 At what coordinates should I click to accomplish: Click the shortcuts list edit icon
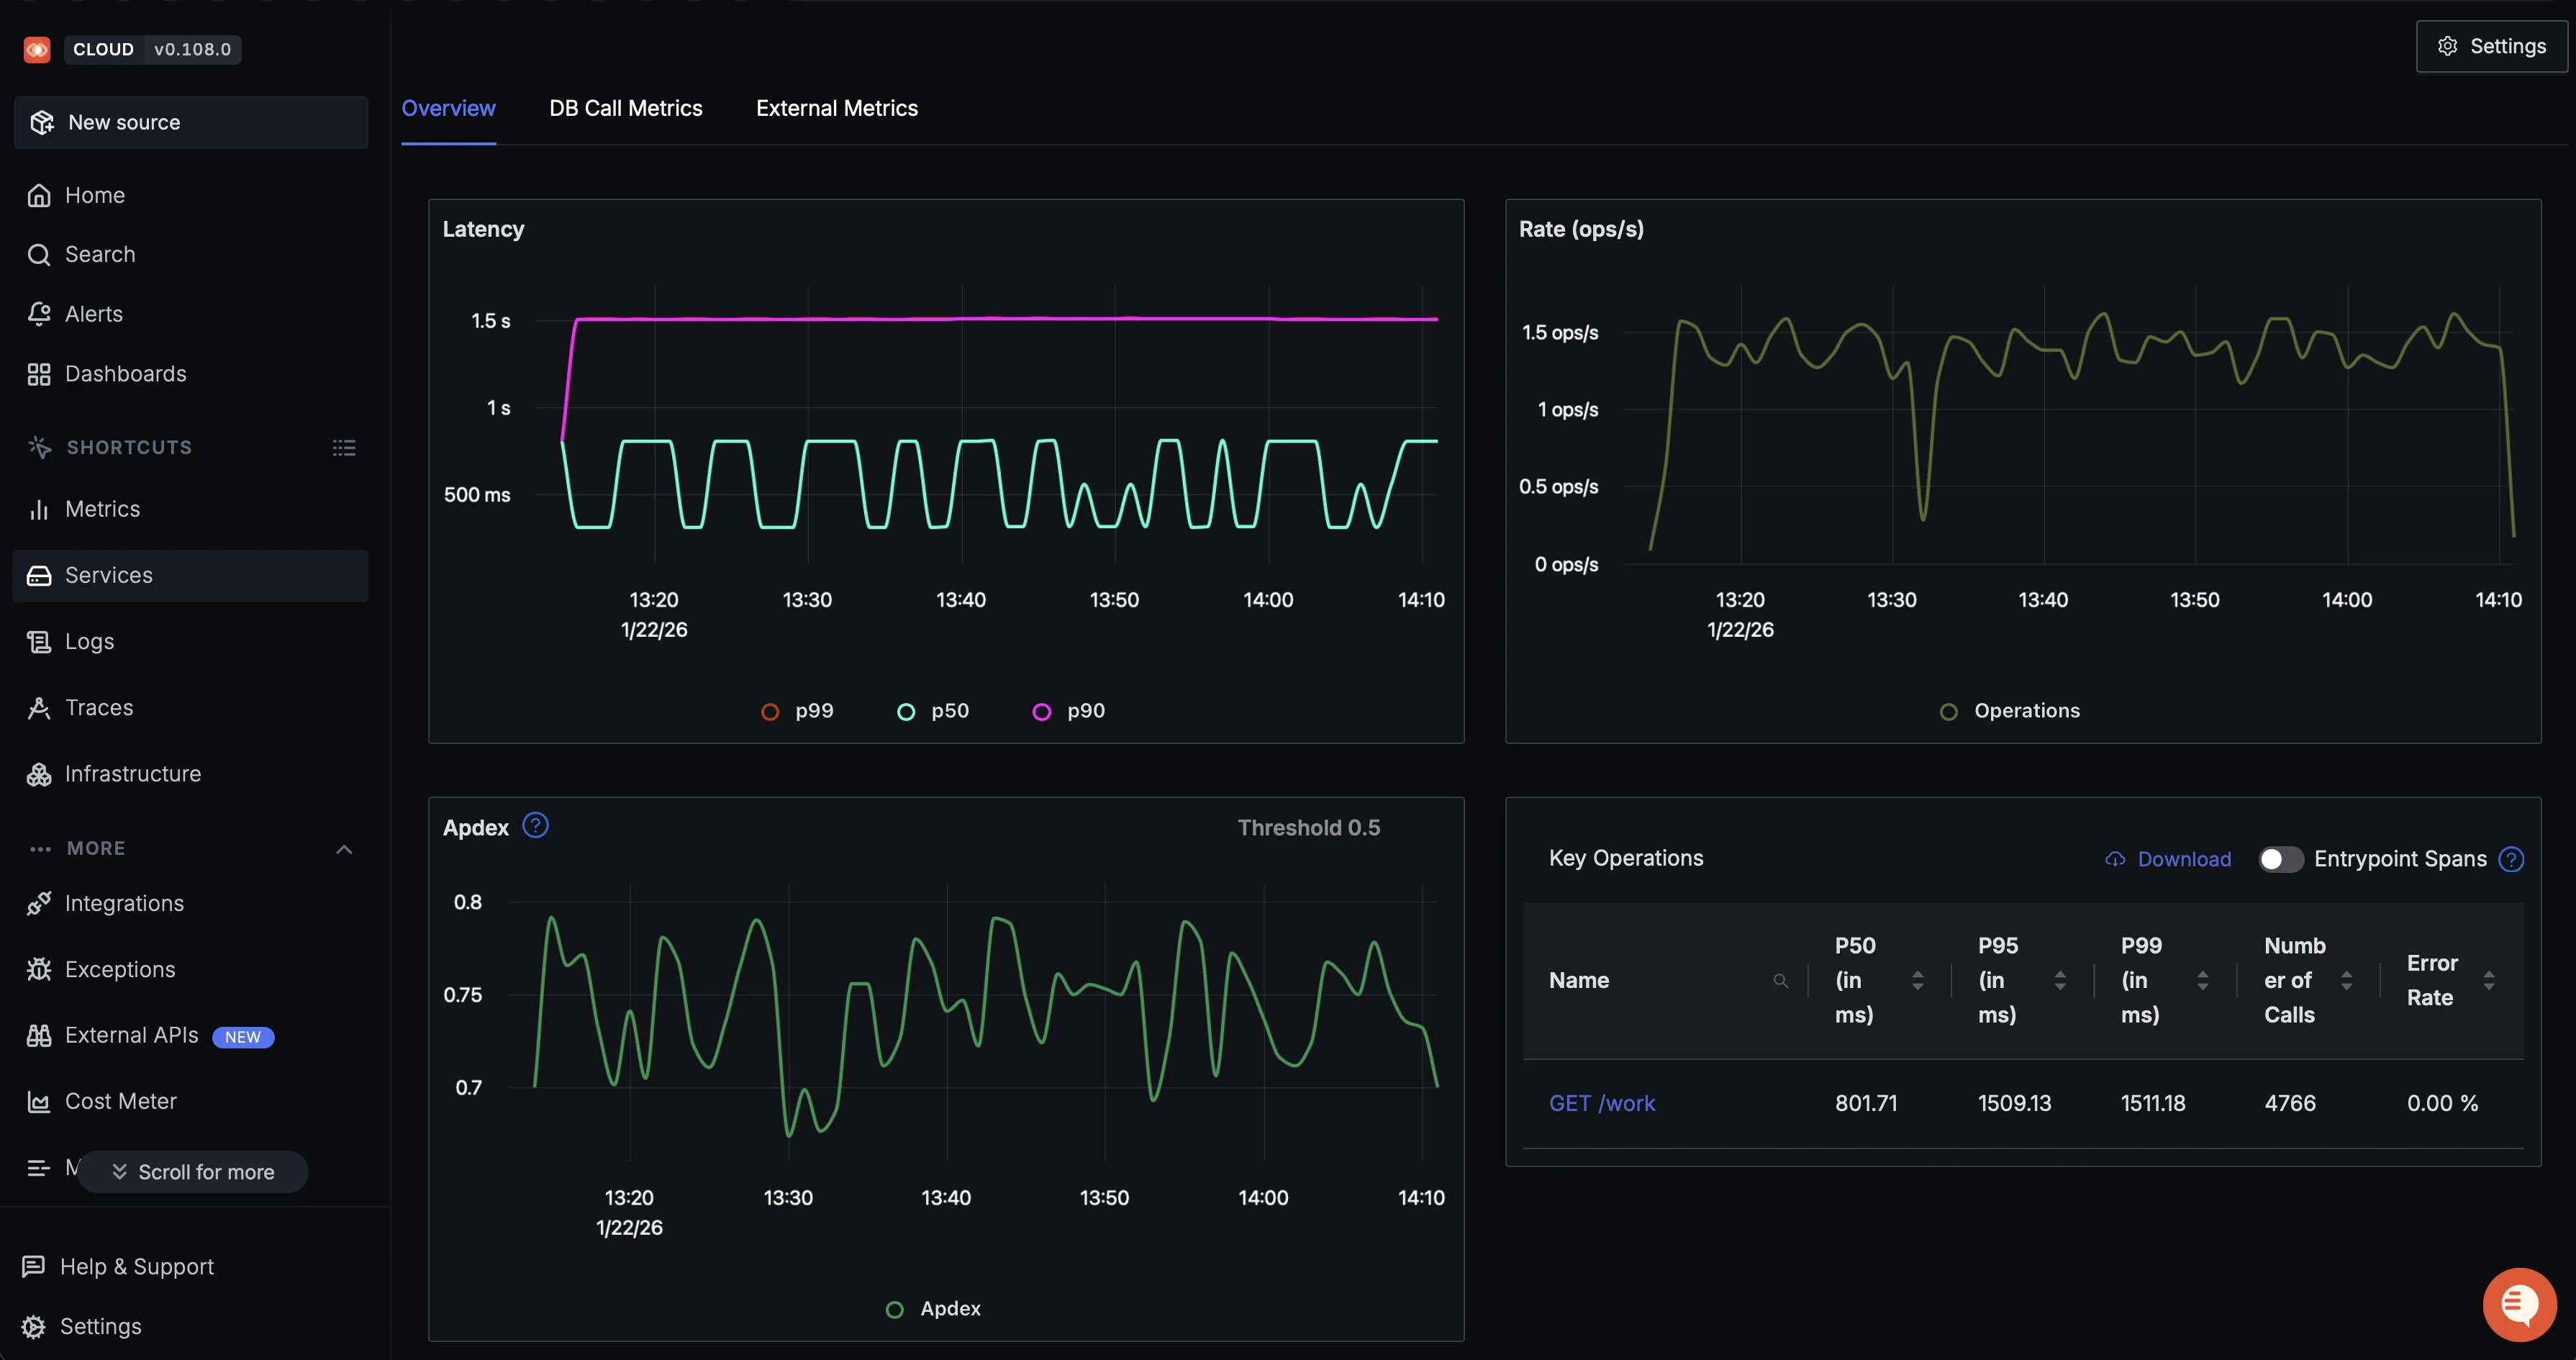pos(343,448)
